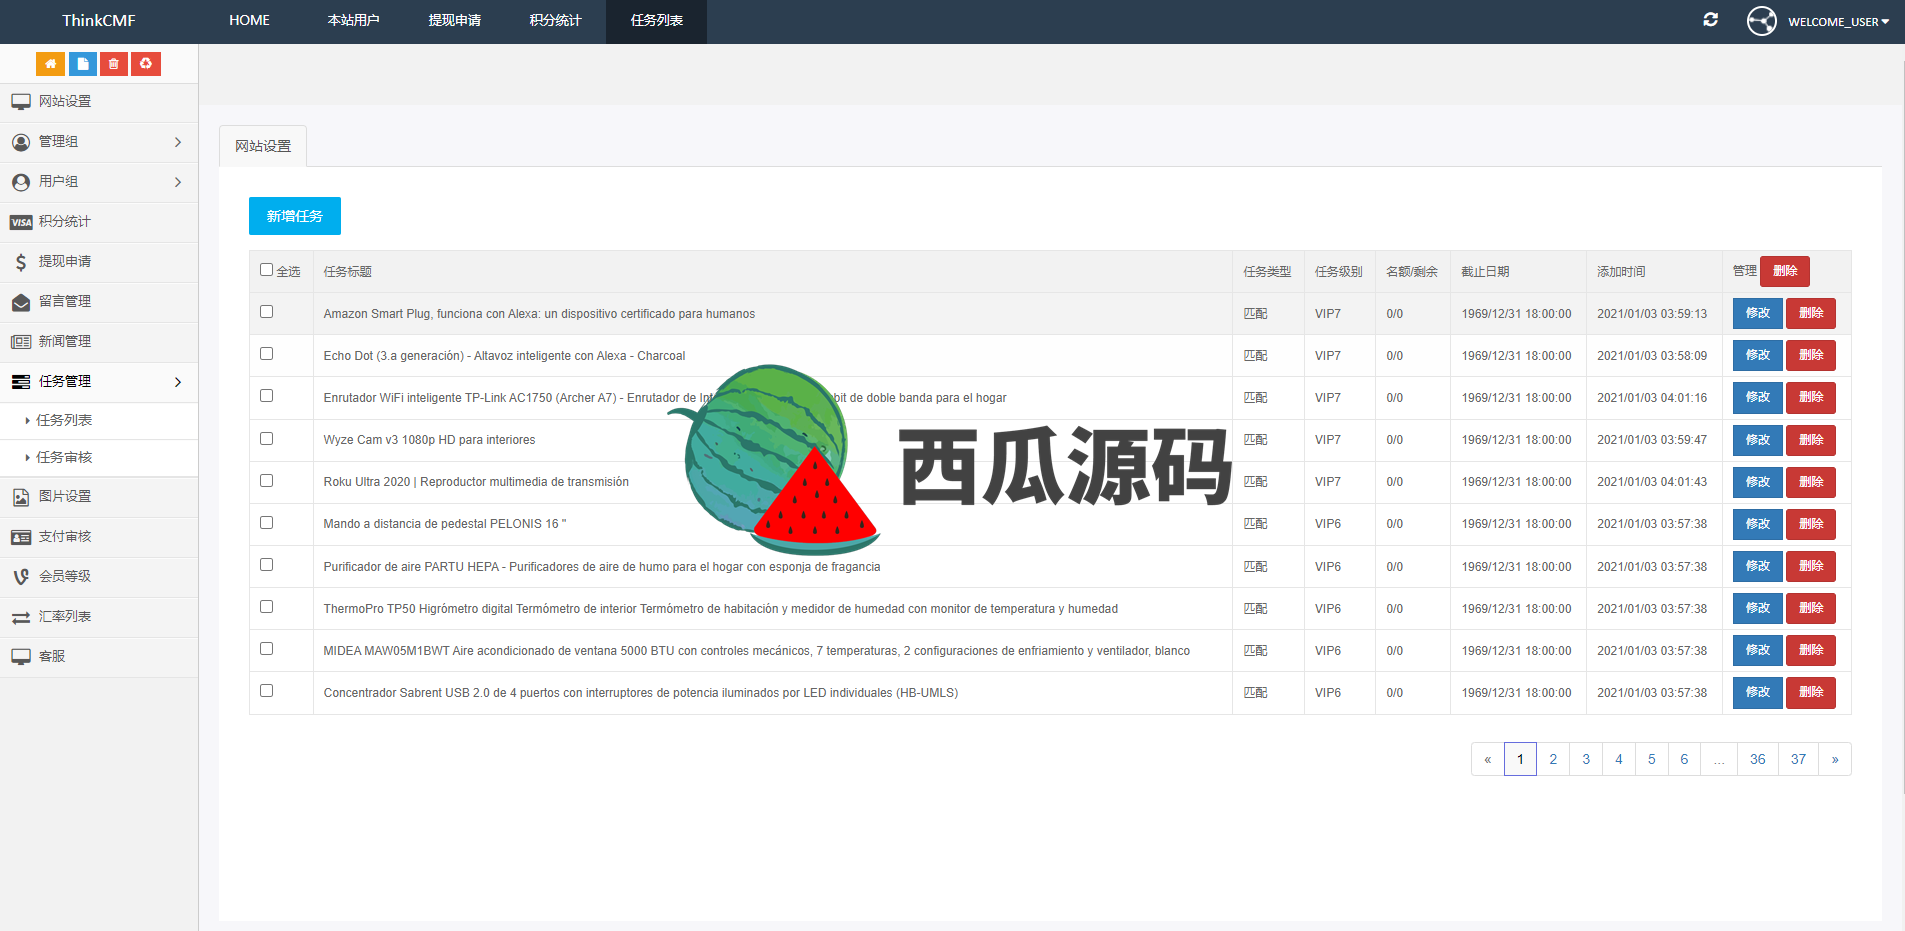This screenshot has width=1905, height=931.
Task: Select 任务列表 in top navigation
Action: [x=656, y=20]
